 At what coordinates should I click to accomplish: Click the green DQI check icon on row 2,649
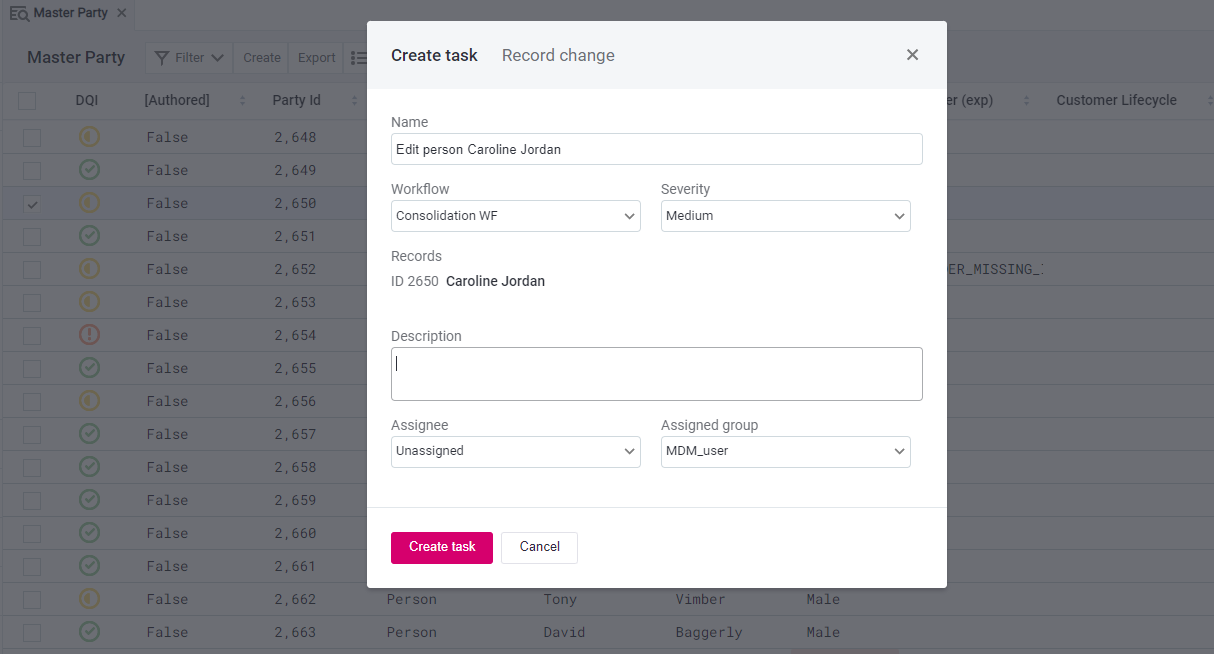click(x=89, y=170)
